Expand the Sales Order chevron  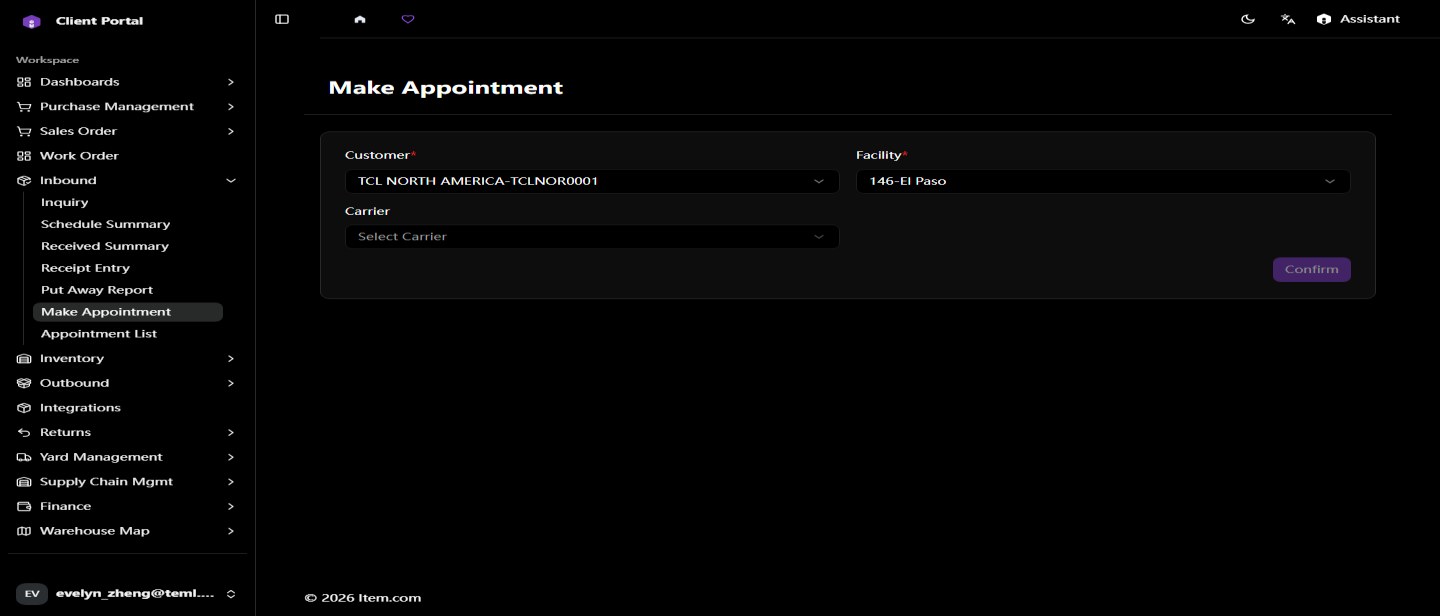click(x=231, y=131)
